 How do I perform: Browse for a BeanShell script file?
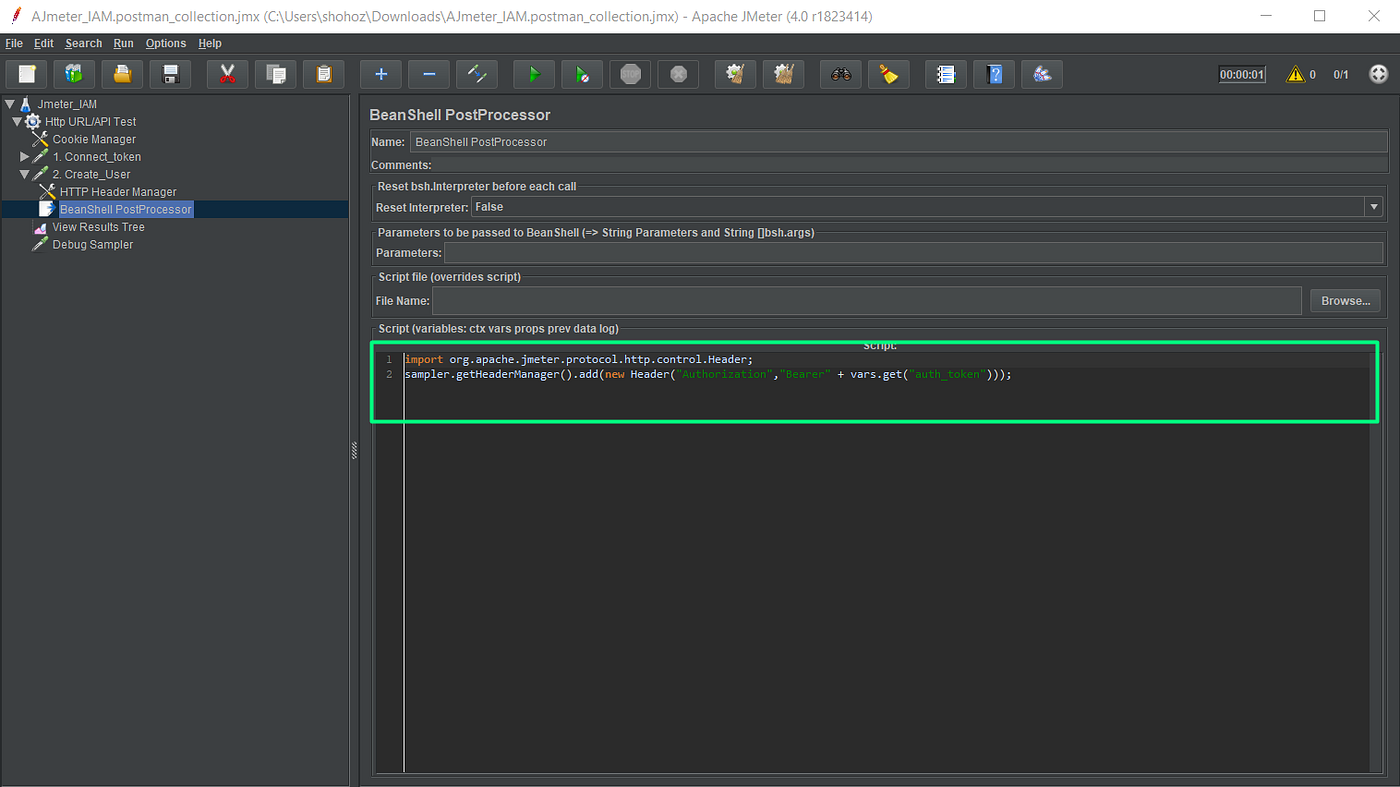pos(1344,300)
